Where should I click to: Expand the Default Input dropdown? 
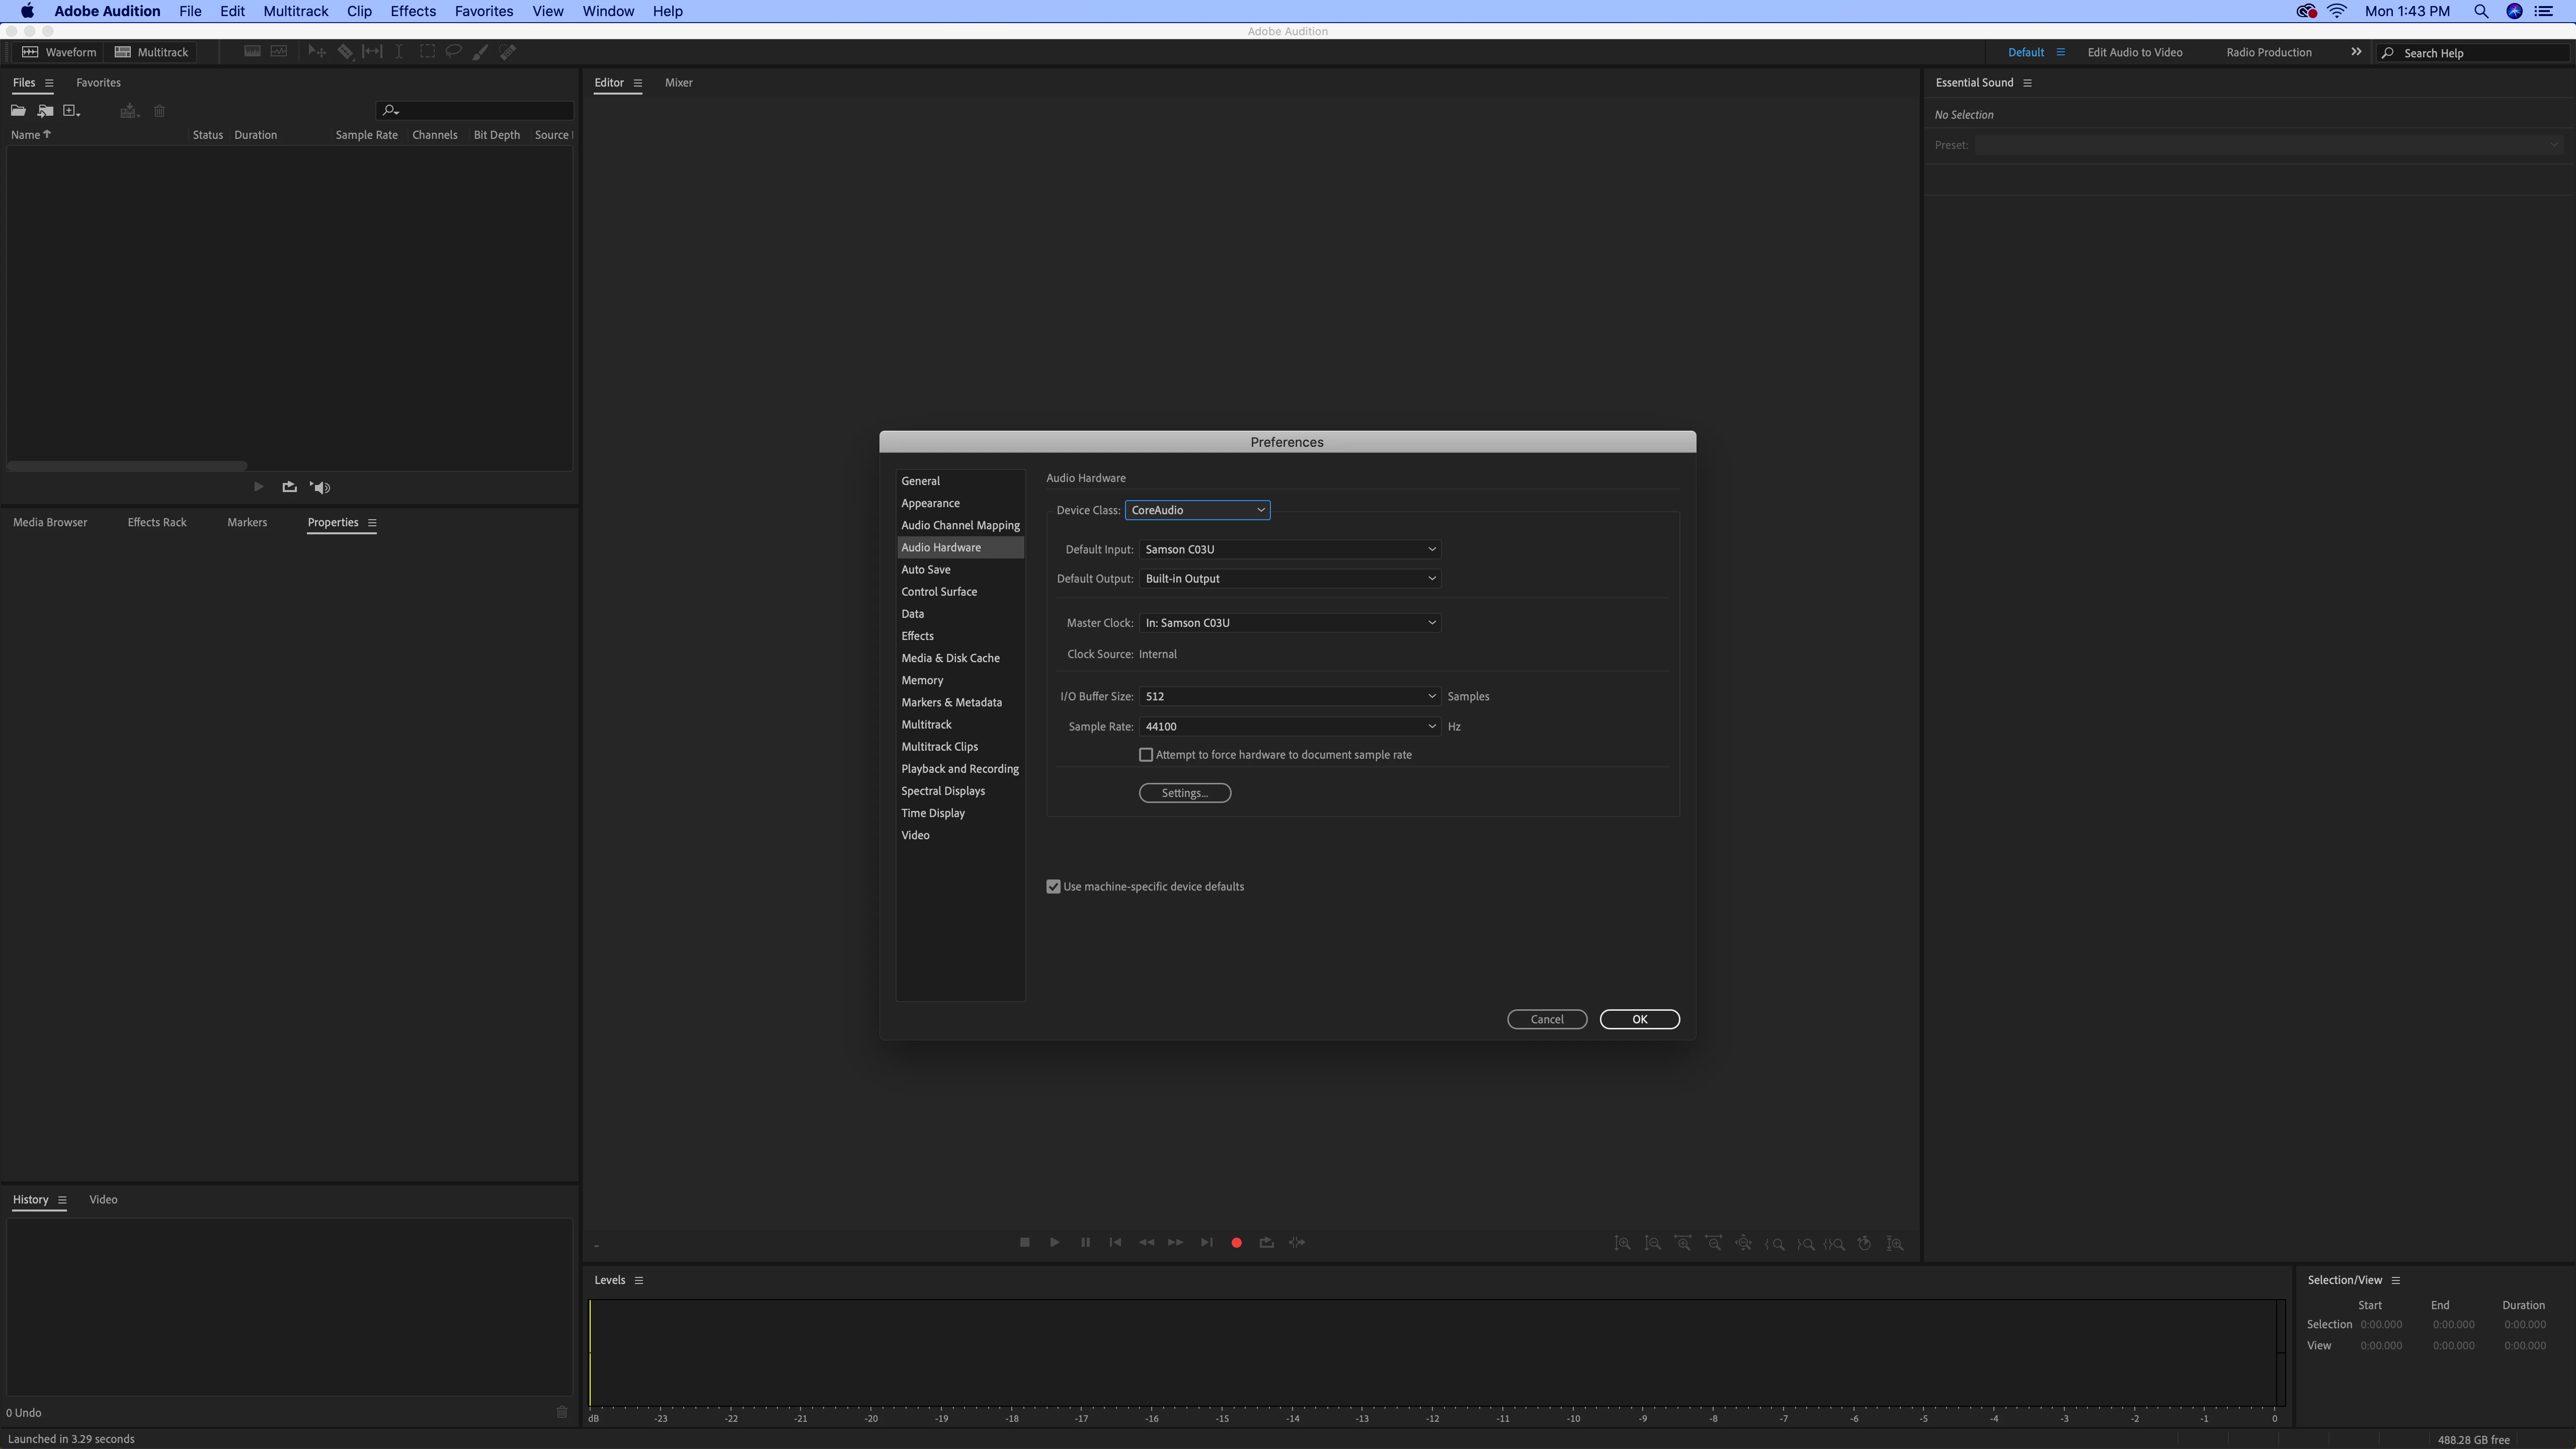coord(1289,549)
